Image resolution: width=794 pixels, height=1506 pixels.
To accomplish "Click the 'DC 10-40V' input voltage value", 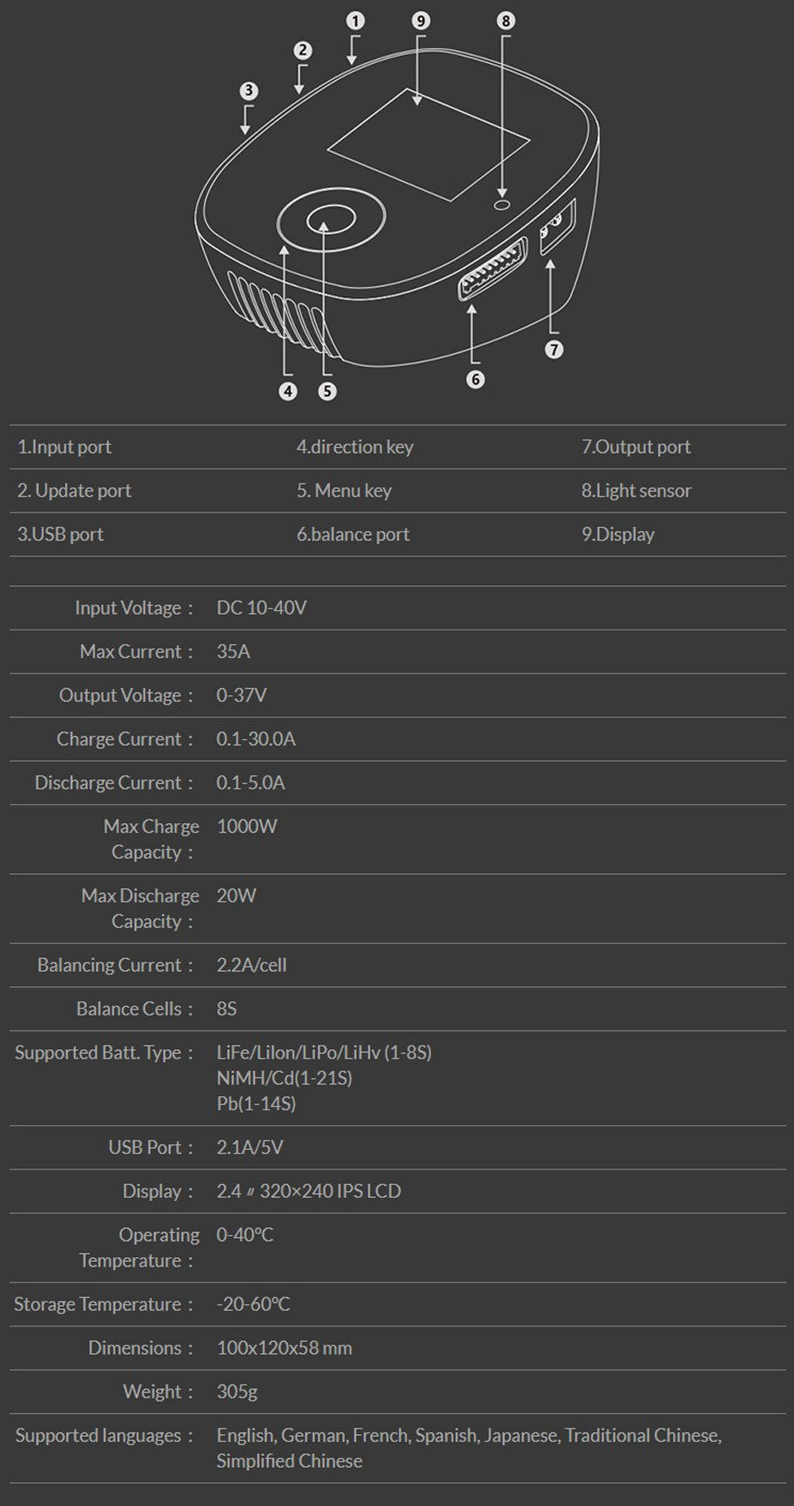I will click(262, 608).
